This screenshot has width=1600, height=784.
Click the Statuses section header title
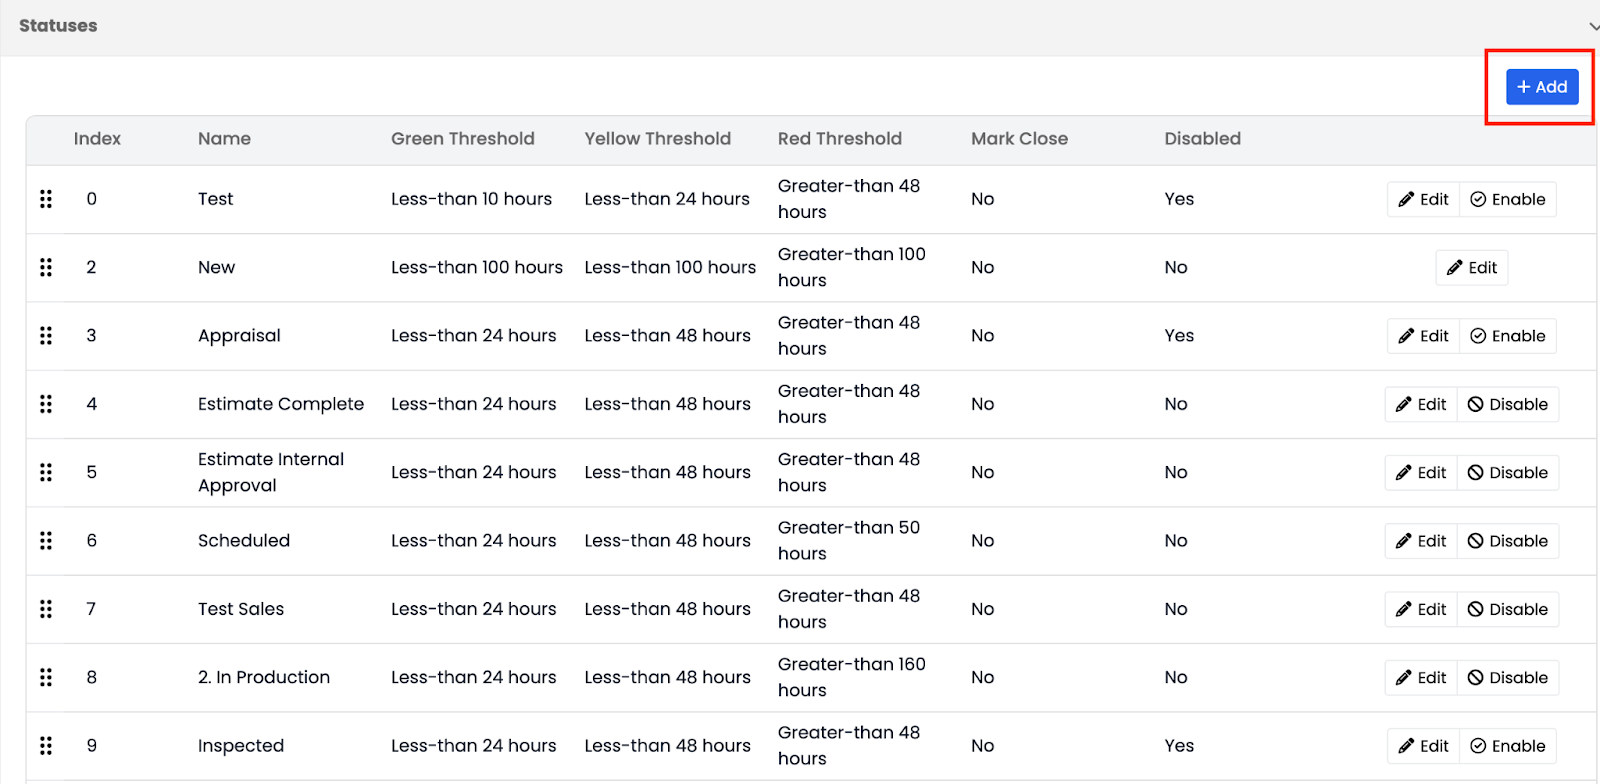(x=58, y=26)
